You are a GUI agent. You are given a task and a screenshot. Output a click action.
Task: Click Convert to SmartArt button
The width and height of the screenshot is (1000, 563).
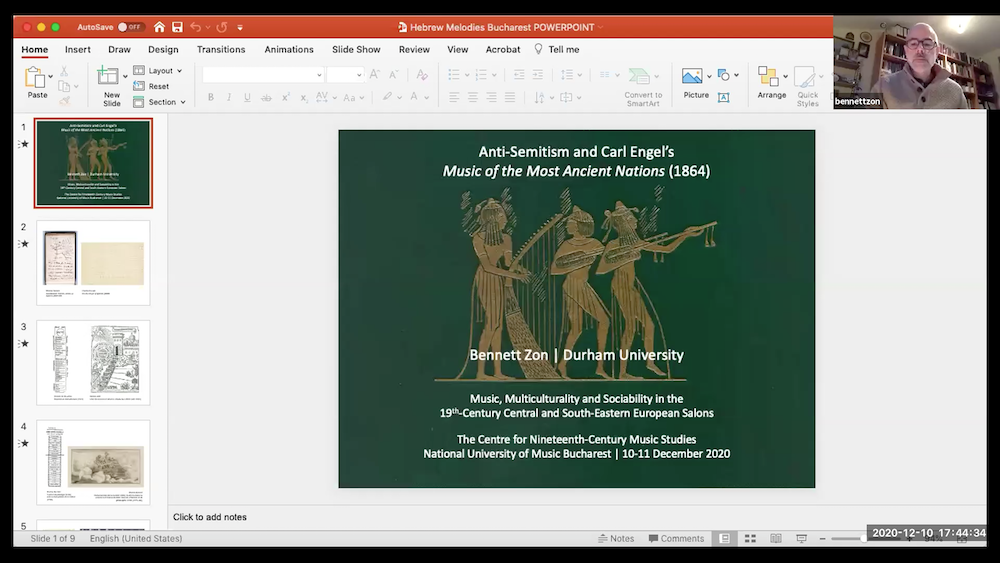click(x=643, y=87)
